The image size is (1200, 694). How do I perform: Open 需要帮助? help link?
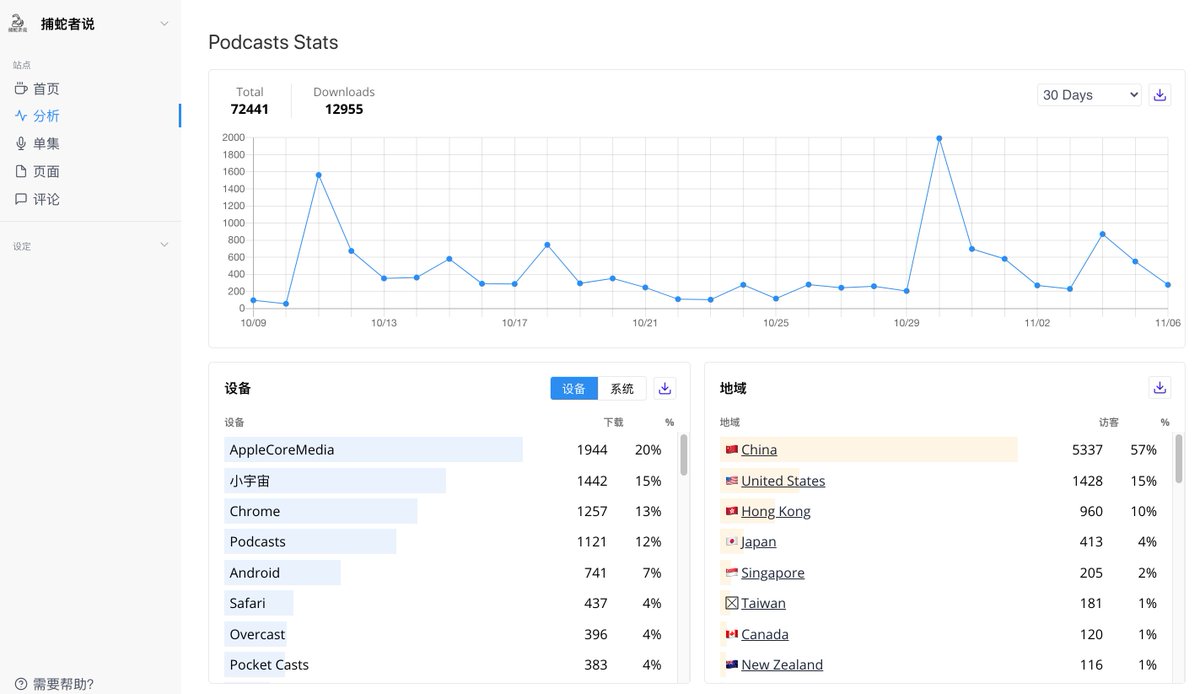pos(63,684)
